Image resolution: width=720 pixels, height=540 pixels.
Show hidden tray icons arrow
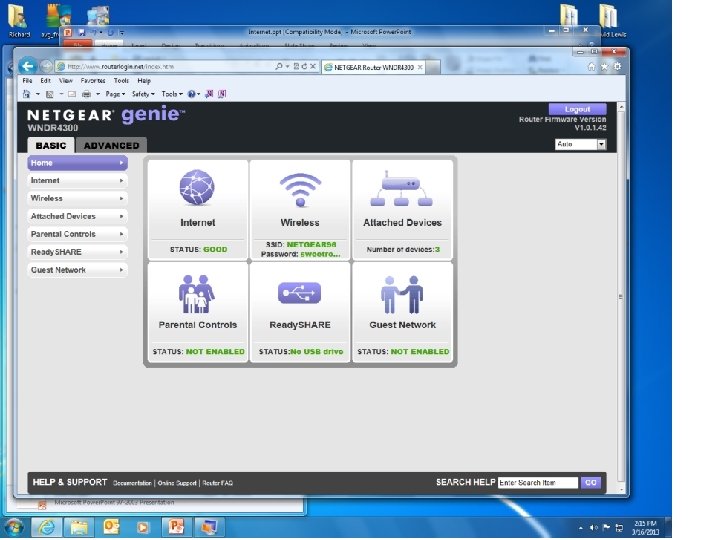coord(581,528)
